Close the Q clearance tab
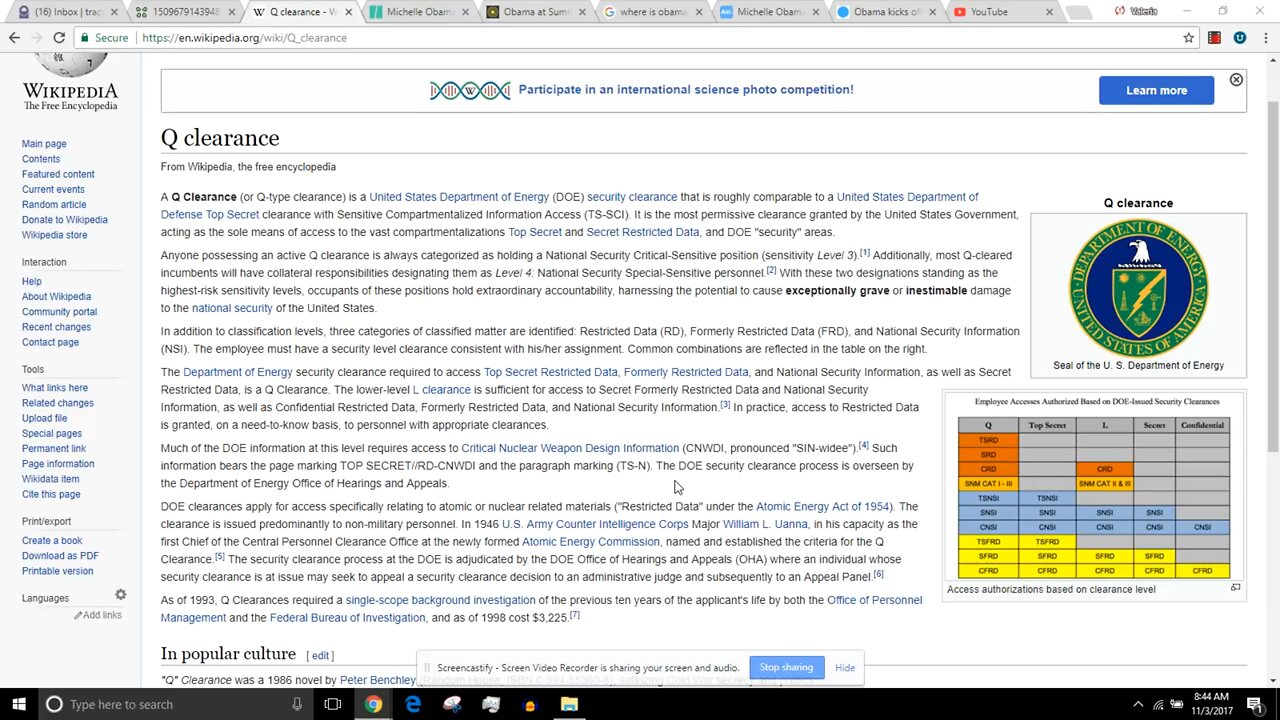Screen dimensions: 1280x720 click(347, 12)
